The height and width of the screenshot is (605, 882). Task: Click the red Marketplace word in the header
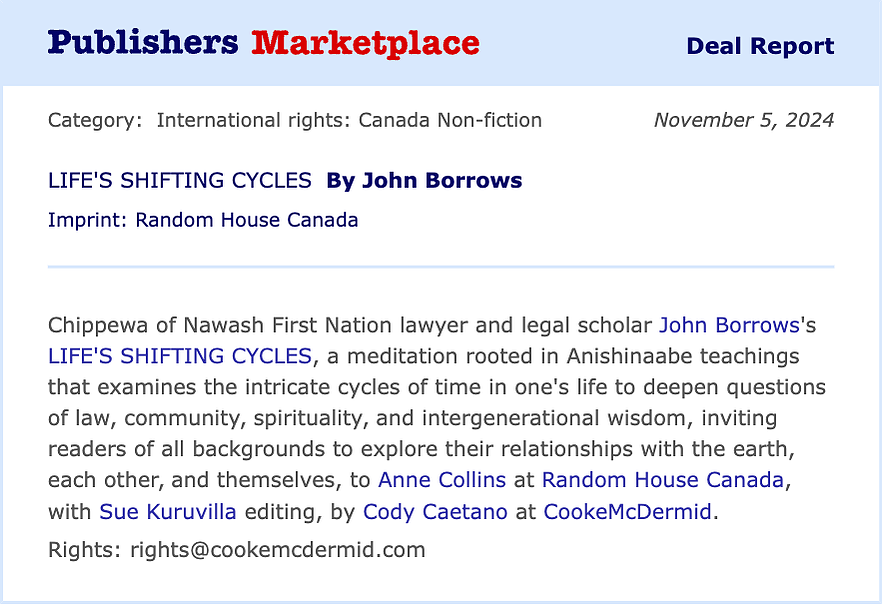(x=365, y=43)
